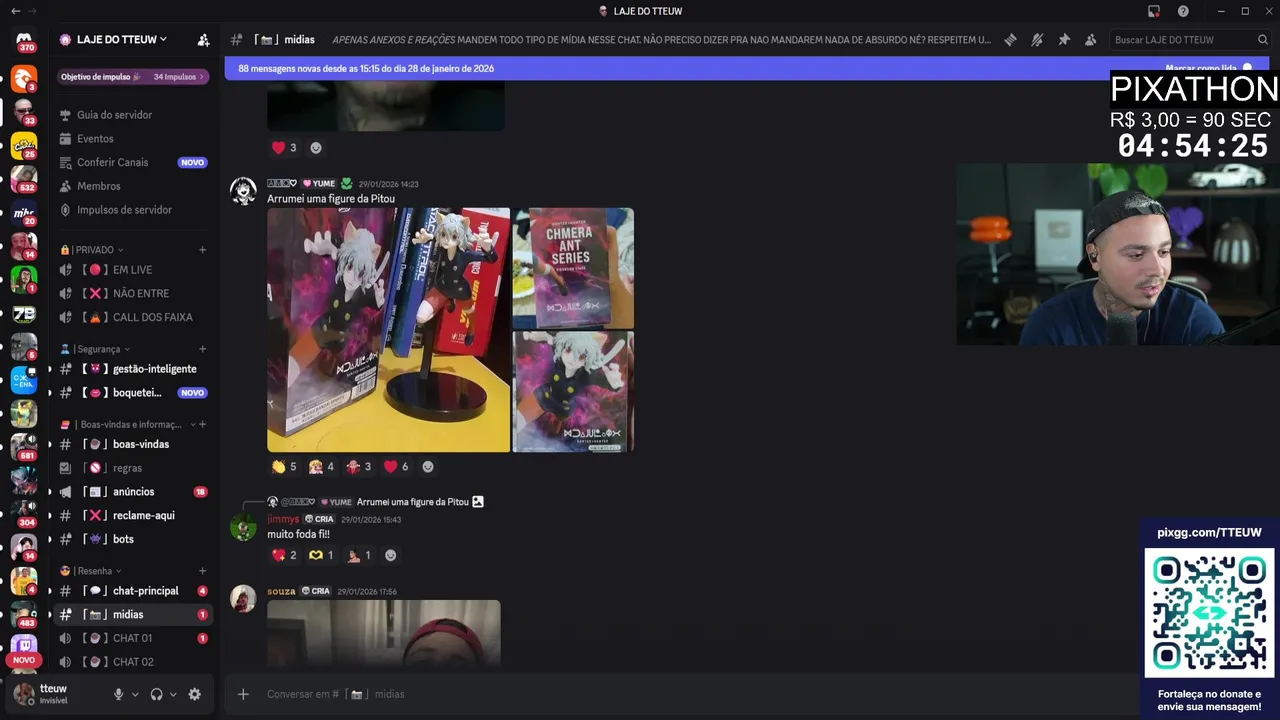Join the EM LIVE voice channel

133,270
